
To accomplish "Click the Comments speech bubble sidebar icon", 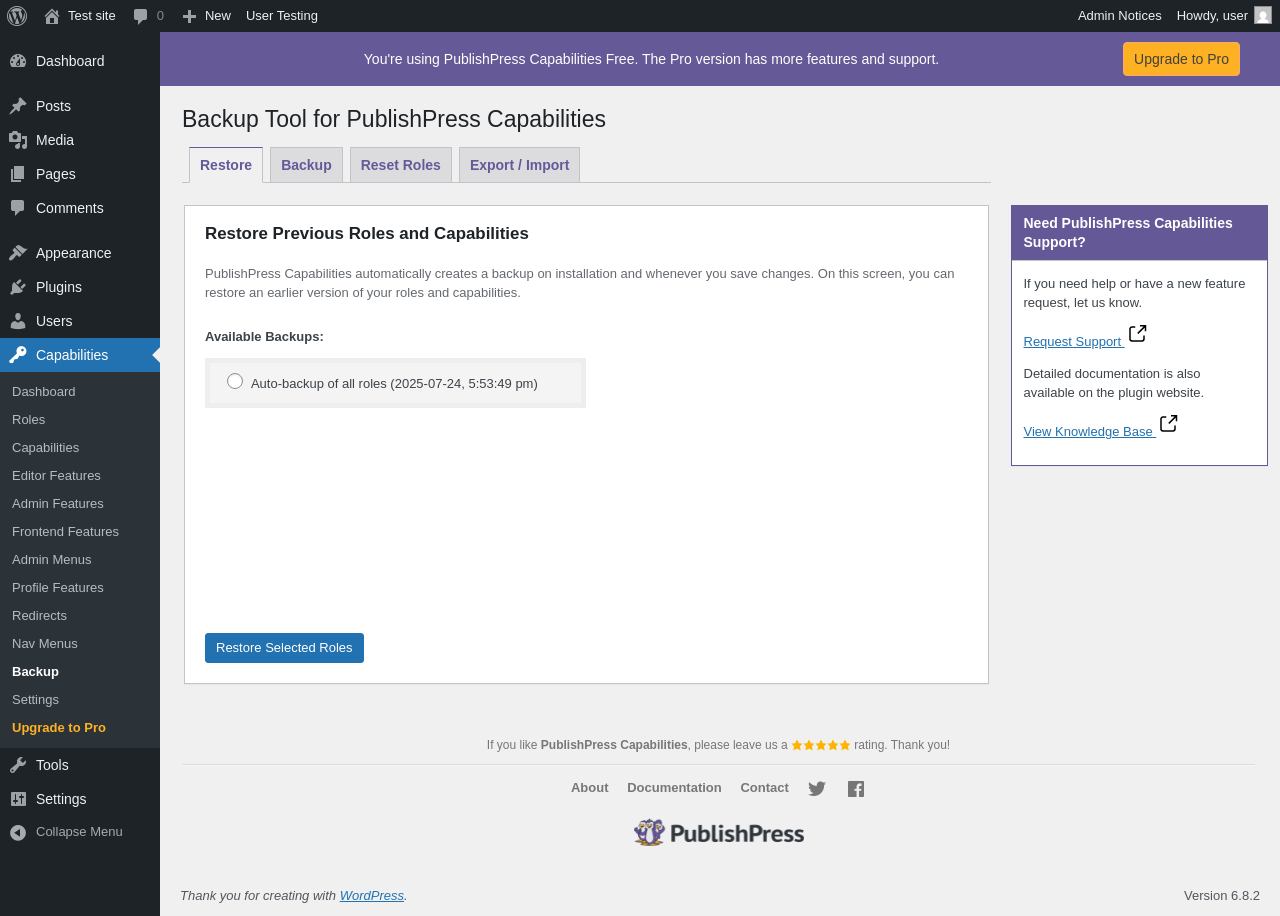I will click(x=18, y=208).
